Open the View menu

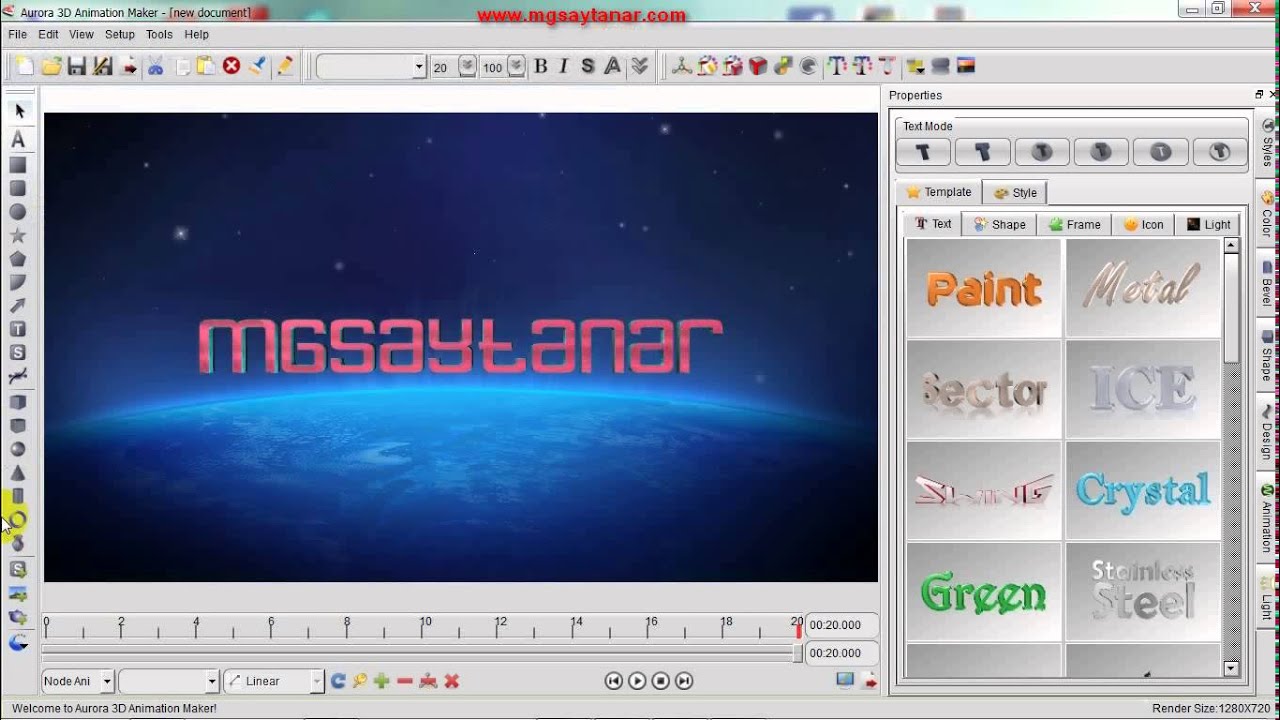coord(81,34)
